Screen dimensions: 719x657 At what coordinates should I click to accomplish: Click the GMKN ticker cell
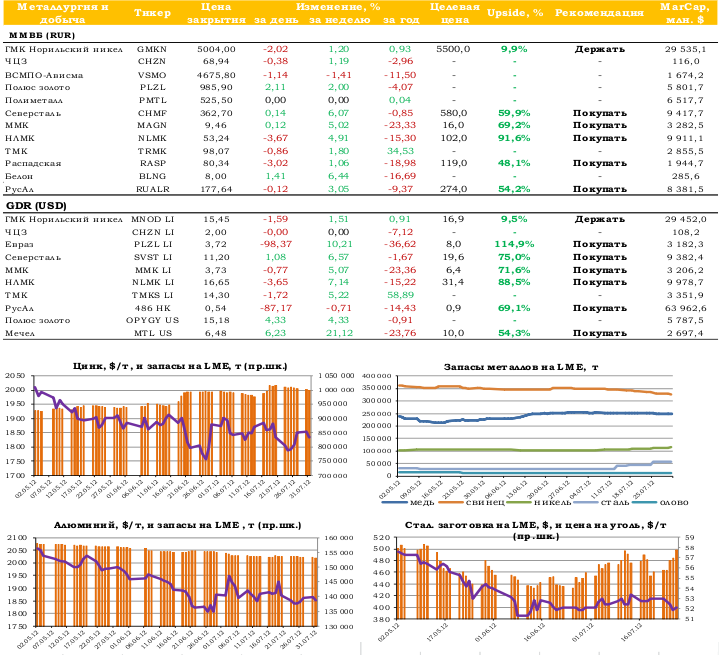(152, 49)
